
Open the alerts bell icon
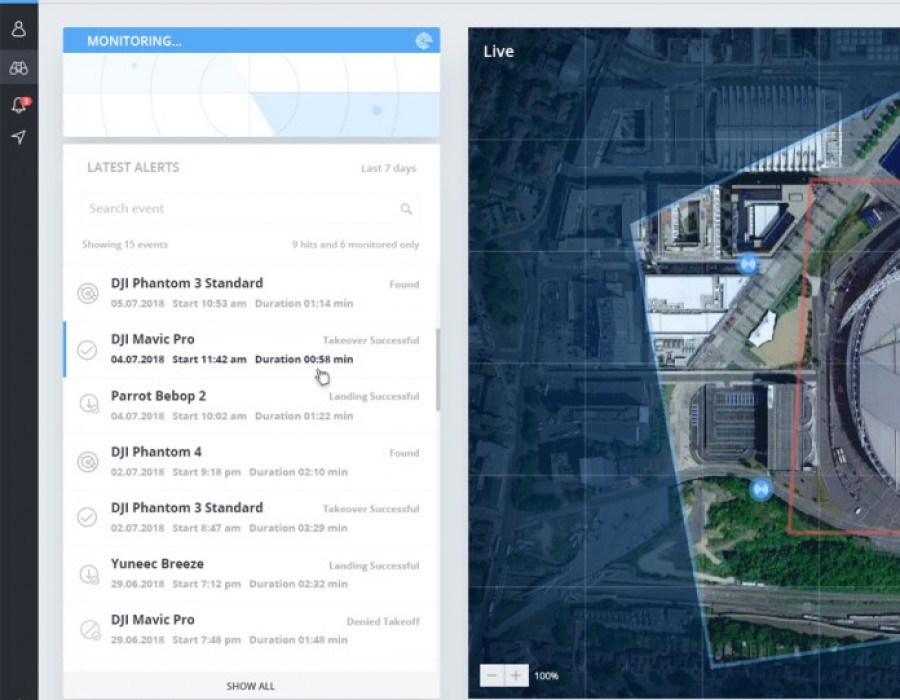pos(20,104)
